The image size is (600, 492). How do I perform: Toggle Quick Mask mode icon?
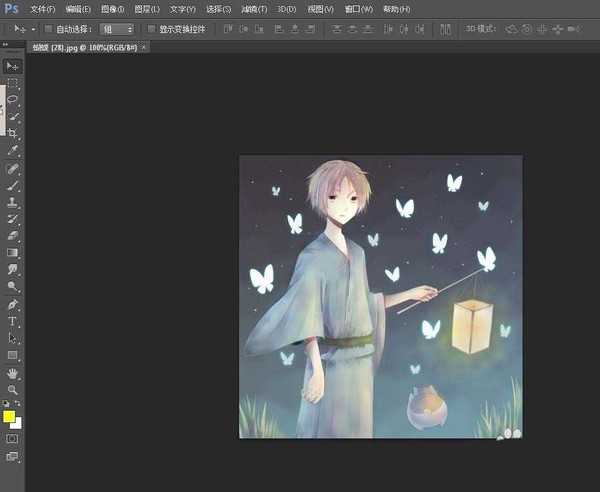13,438
